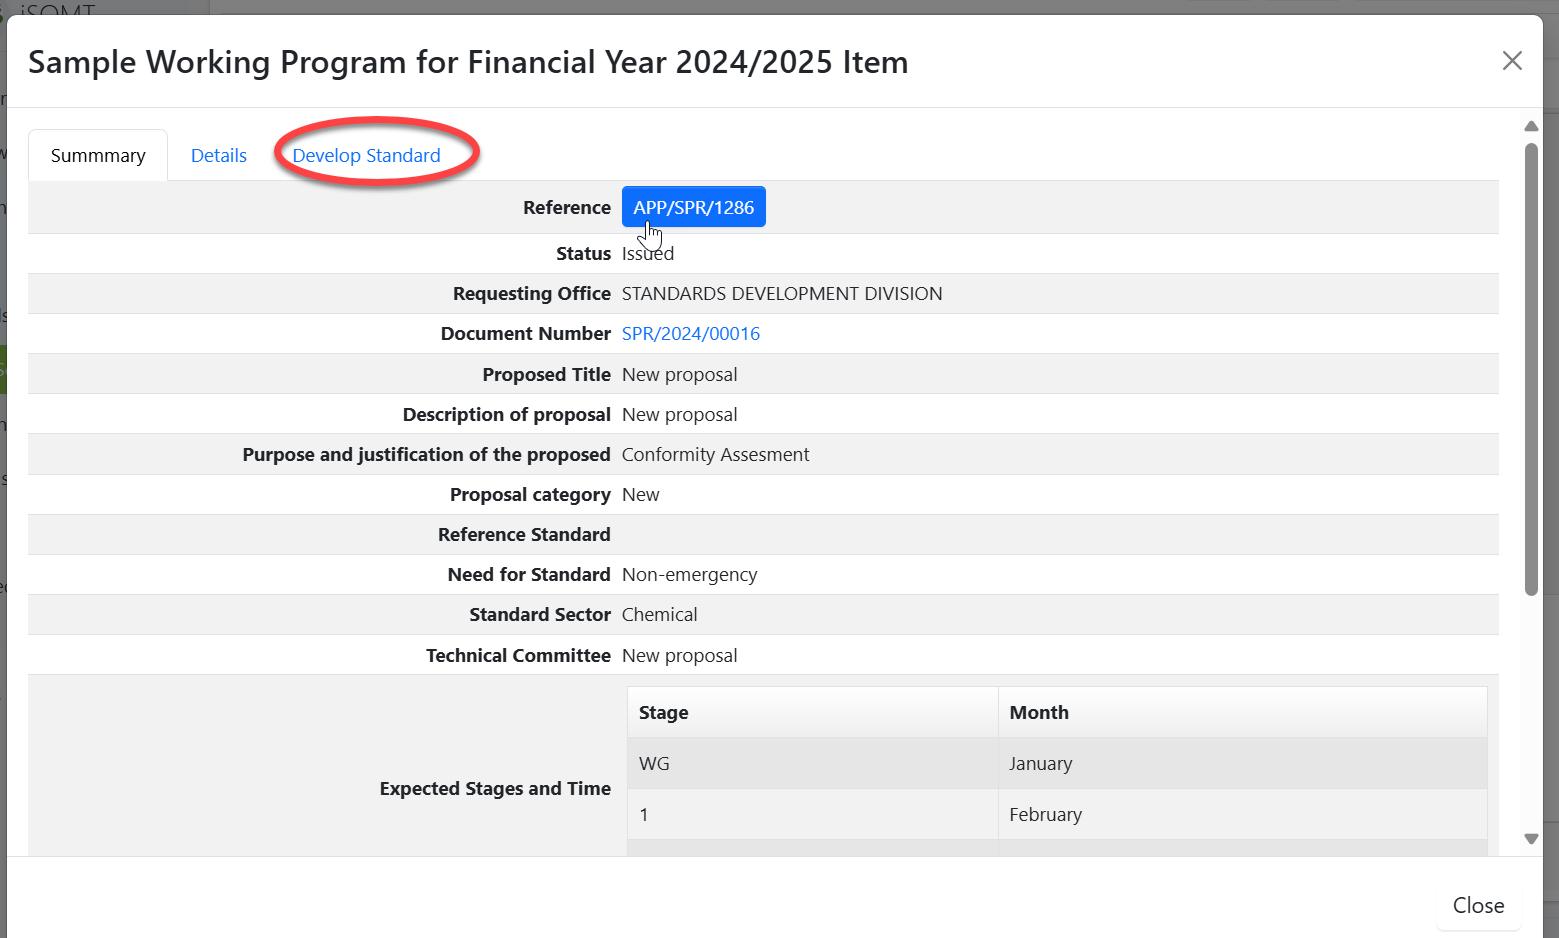Click the vertical scrollbar thumb

coord(1531,370)
